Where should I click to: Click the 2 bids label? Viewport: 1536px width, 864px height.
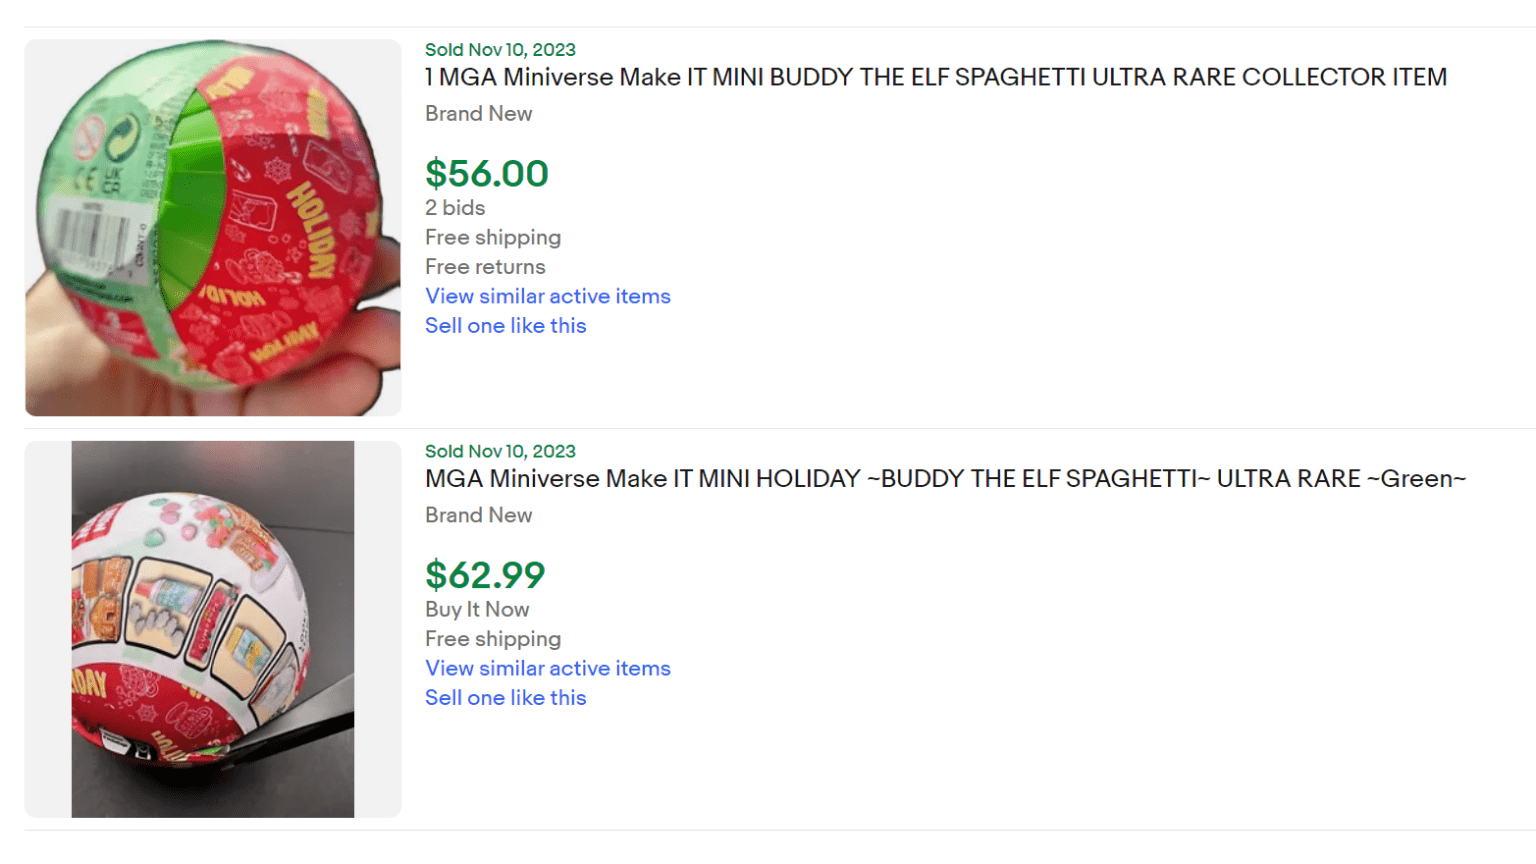455,208
